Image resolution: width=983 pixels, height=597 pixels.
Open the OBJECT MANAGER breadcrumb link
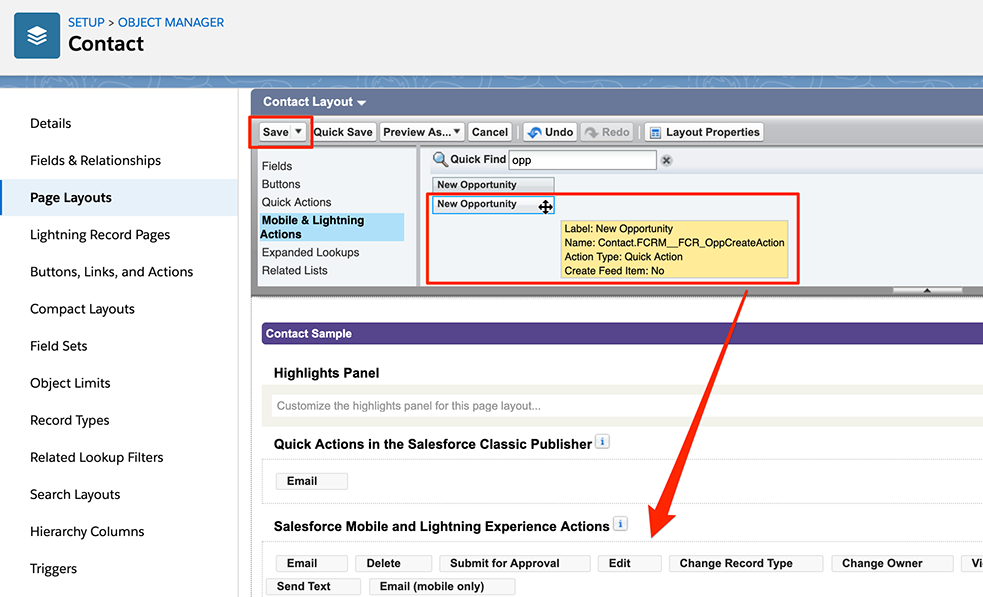(171, 22)
